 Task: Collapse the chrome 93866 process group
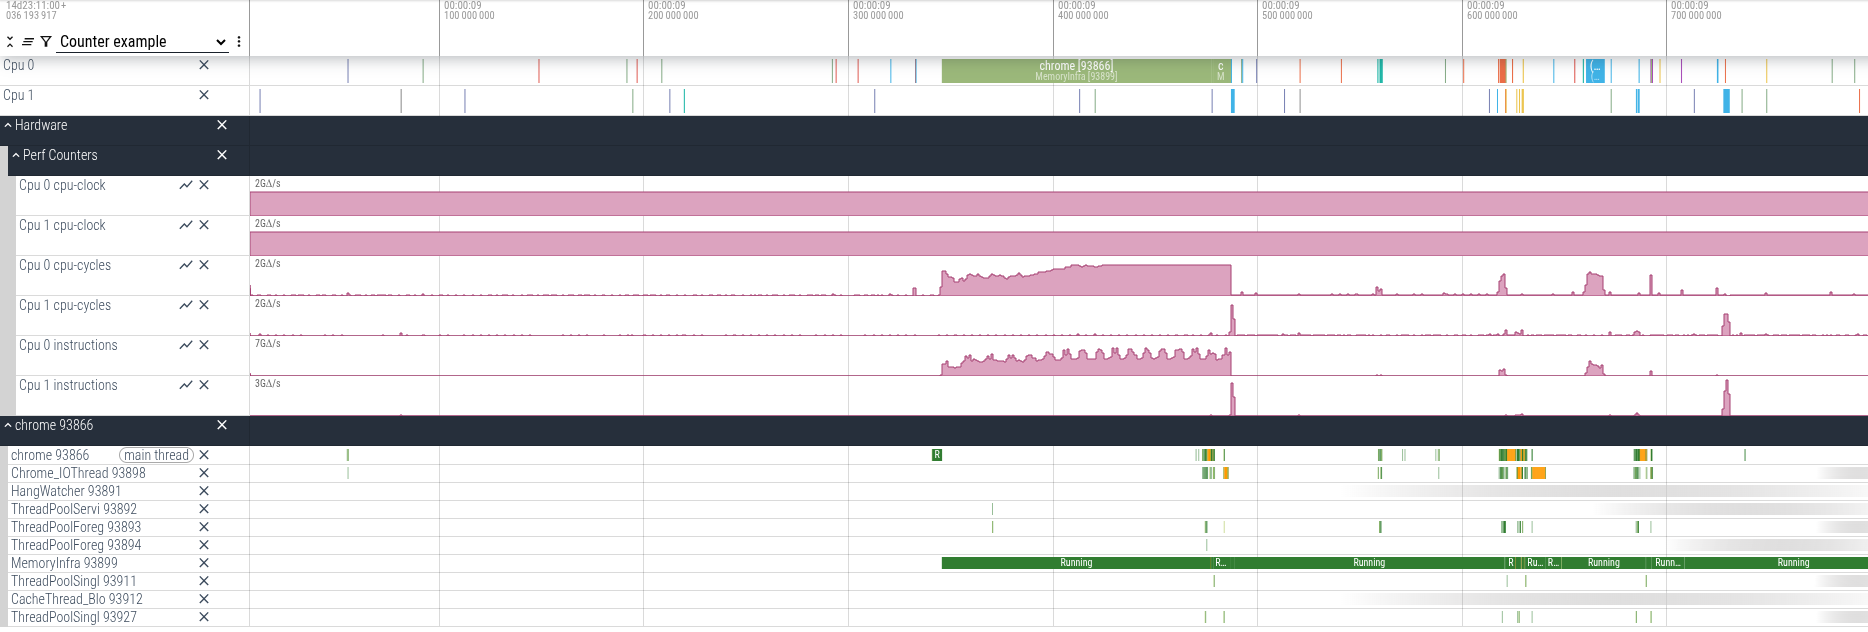pyautogui.click(x=8, y=425)
